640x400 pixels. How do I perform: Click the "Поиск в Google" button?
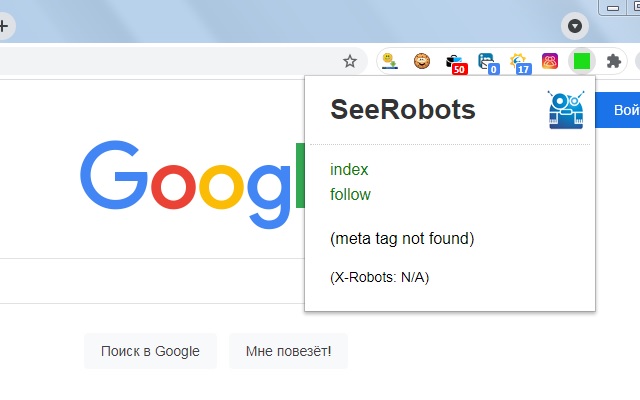click(x=150, y=351)
